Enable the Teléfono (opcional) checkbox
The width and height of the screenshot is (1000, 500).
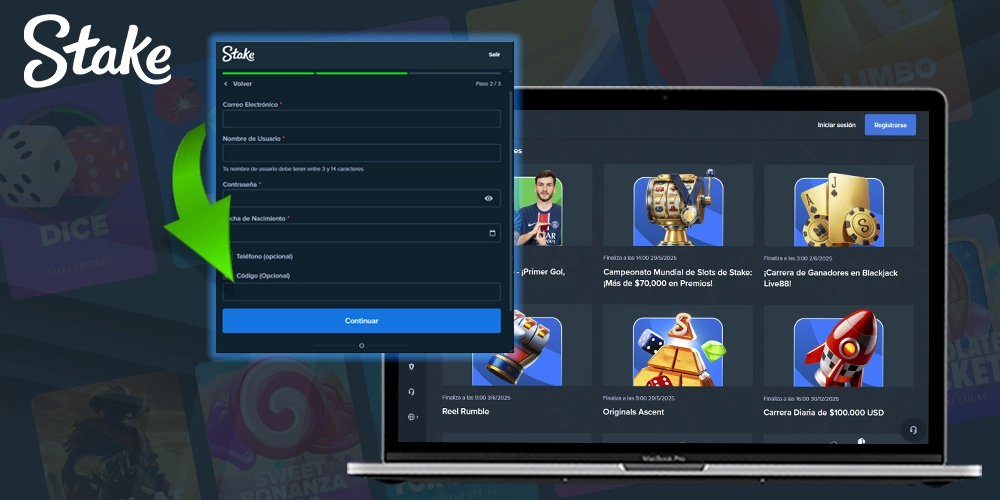(229, 257)
